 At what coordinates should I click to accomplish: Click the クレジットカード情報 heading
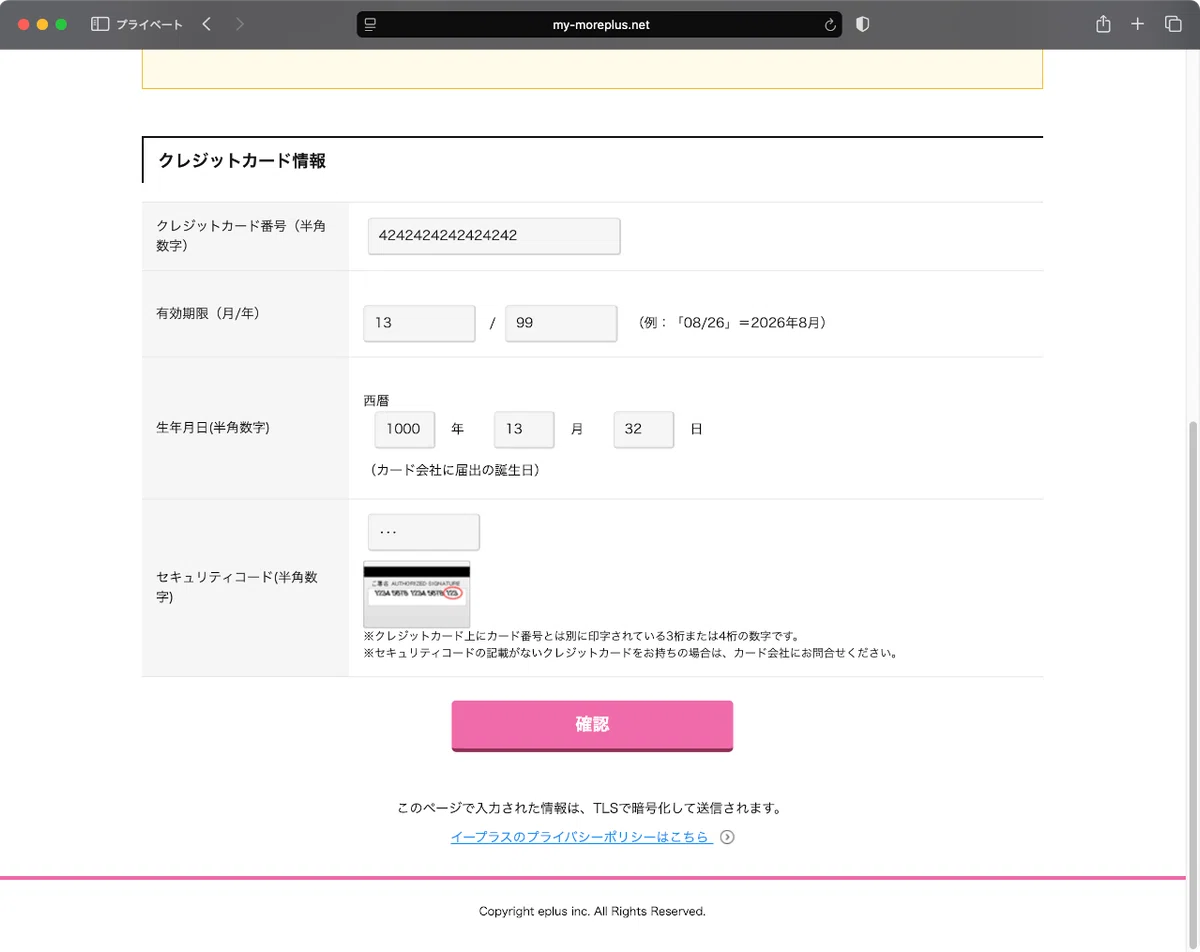click(242, 161)
